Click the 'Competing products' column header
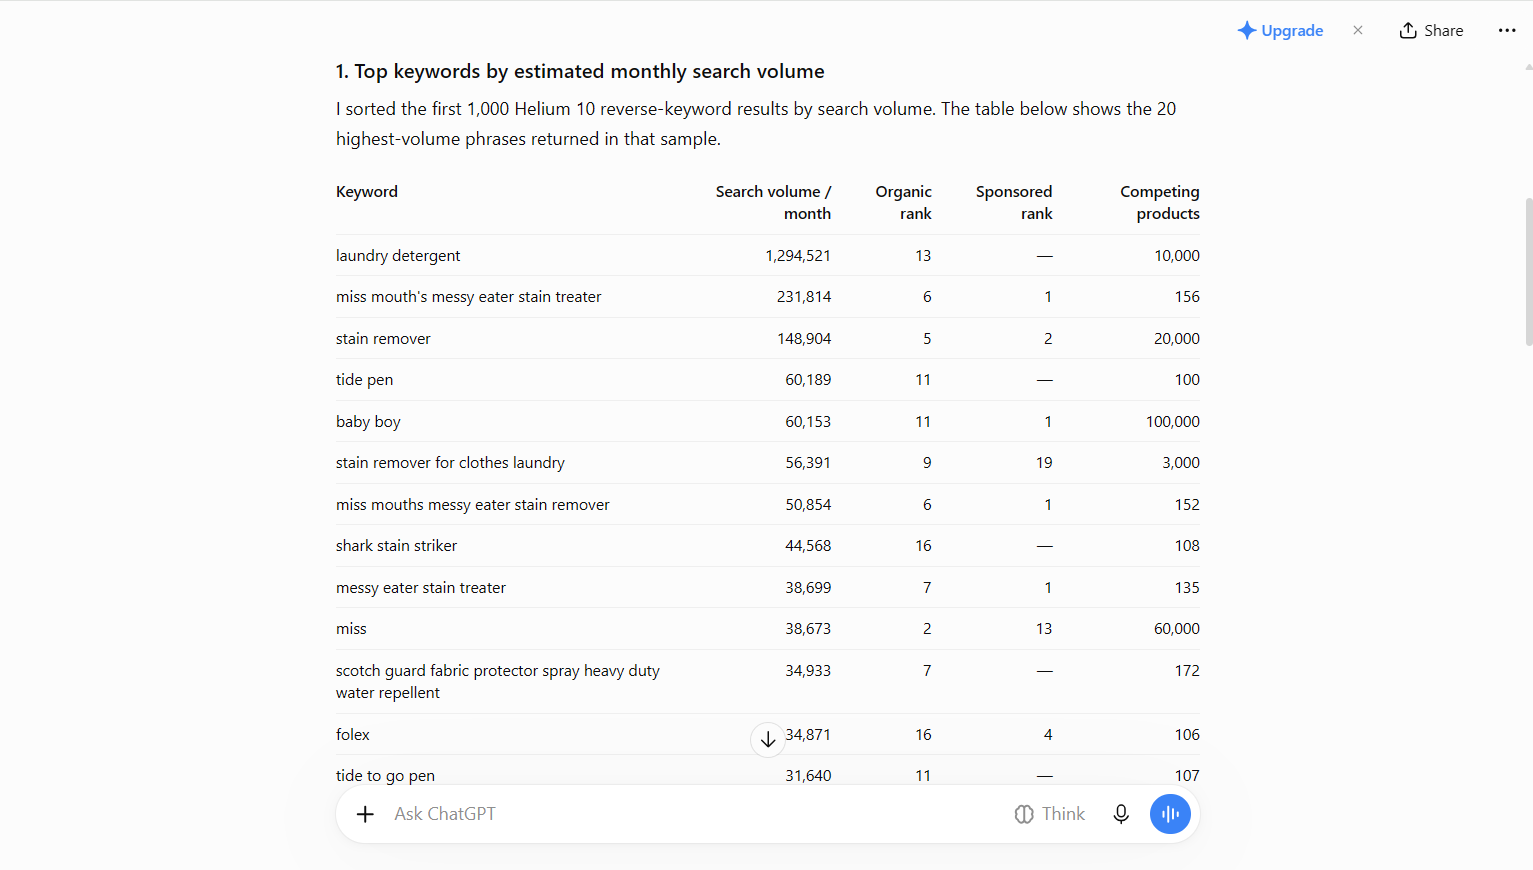 click(x=1160, y=203)
